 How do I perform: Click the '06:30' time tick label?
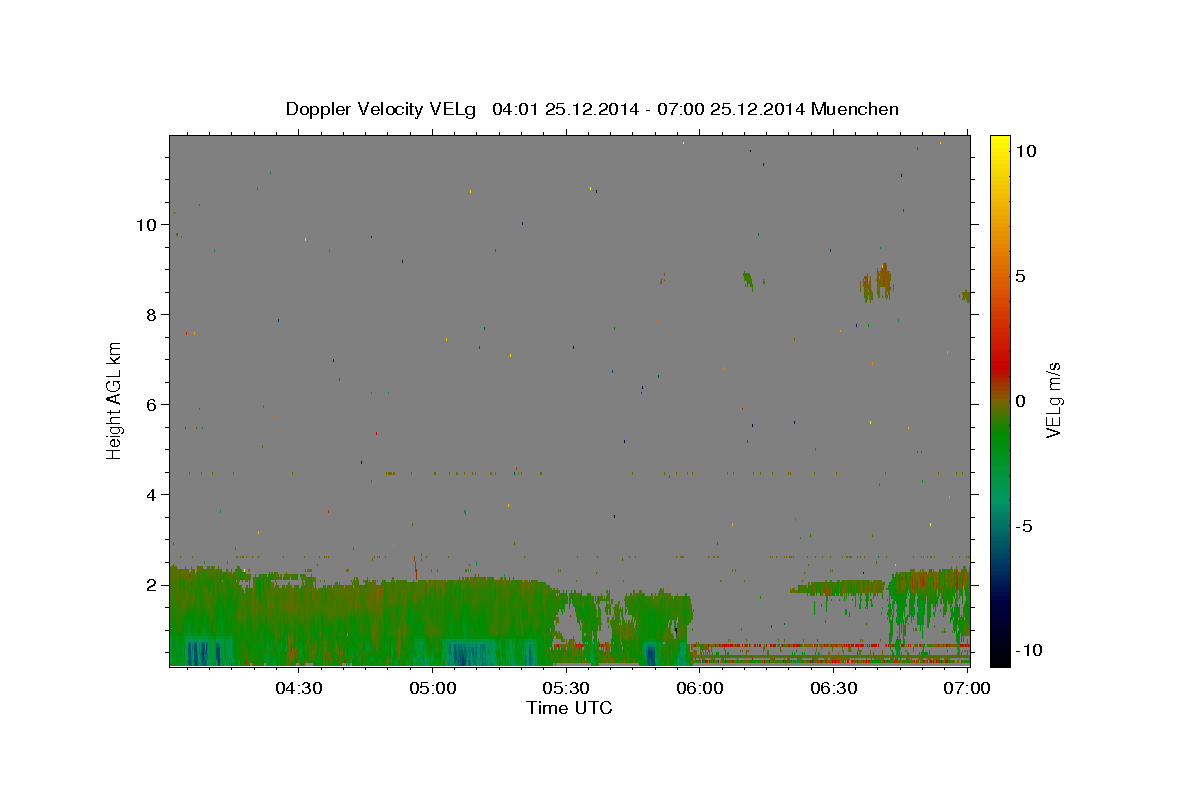(x=834, y=688)
